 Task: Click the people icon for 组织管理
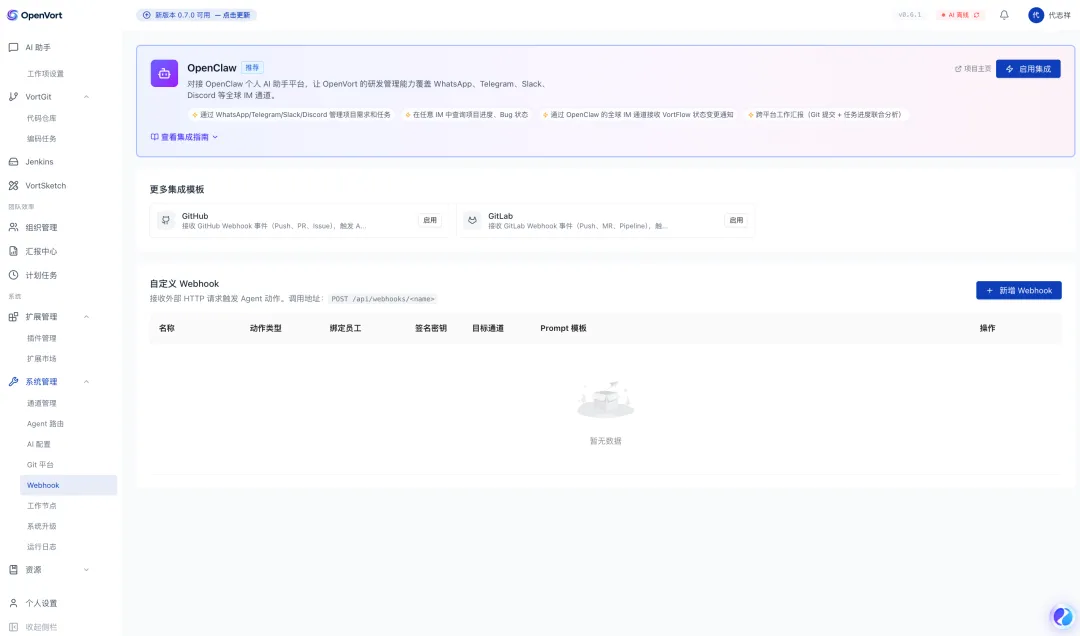click(13, 227)
